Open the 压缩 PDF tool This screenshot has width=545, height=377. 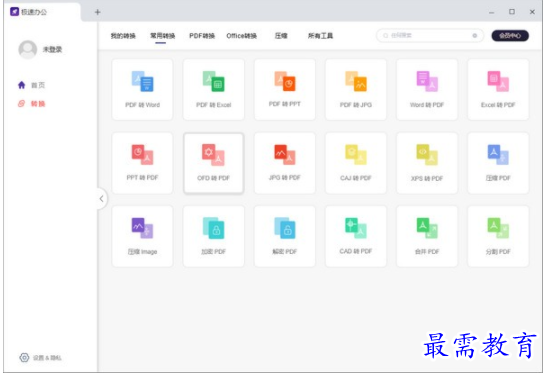pos(498,163)
